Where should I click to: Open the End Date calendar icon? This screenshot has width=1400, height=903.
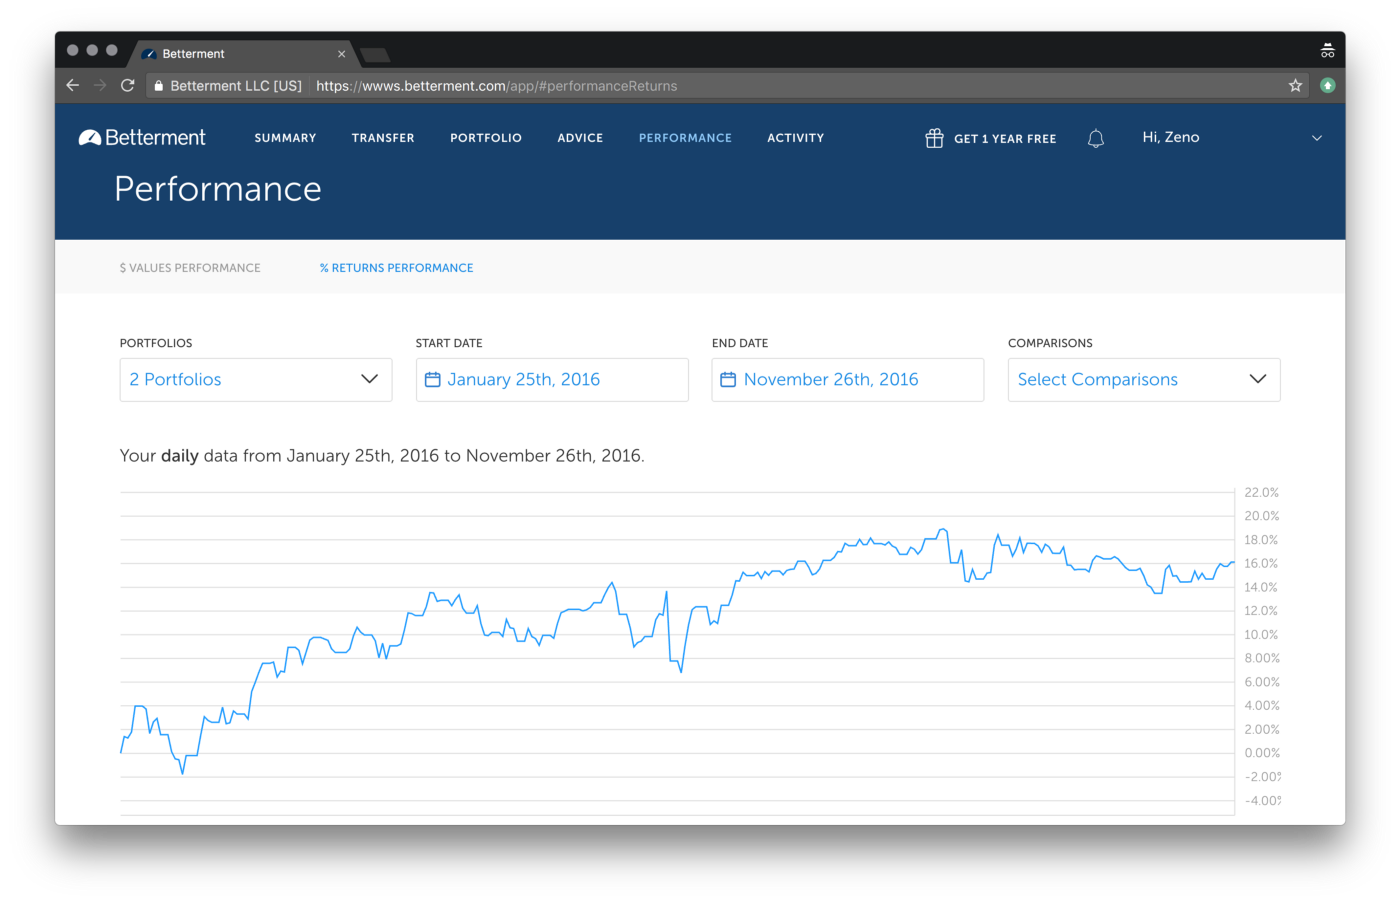pyautogui.click(x=729, y=379)
